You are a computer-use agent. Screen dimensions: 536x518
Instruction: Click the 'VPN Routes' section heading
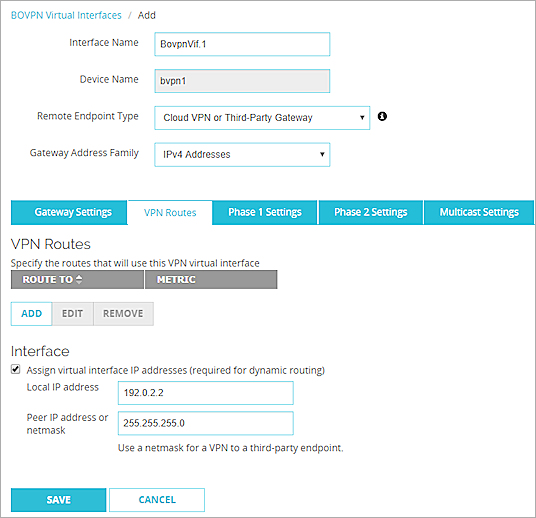tap(51, 244)
